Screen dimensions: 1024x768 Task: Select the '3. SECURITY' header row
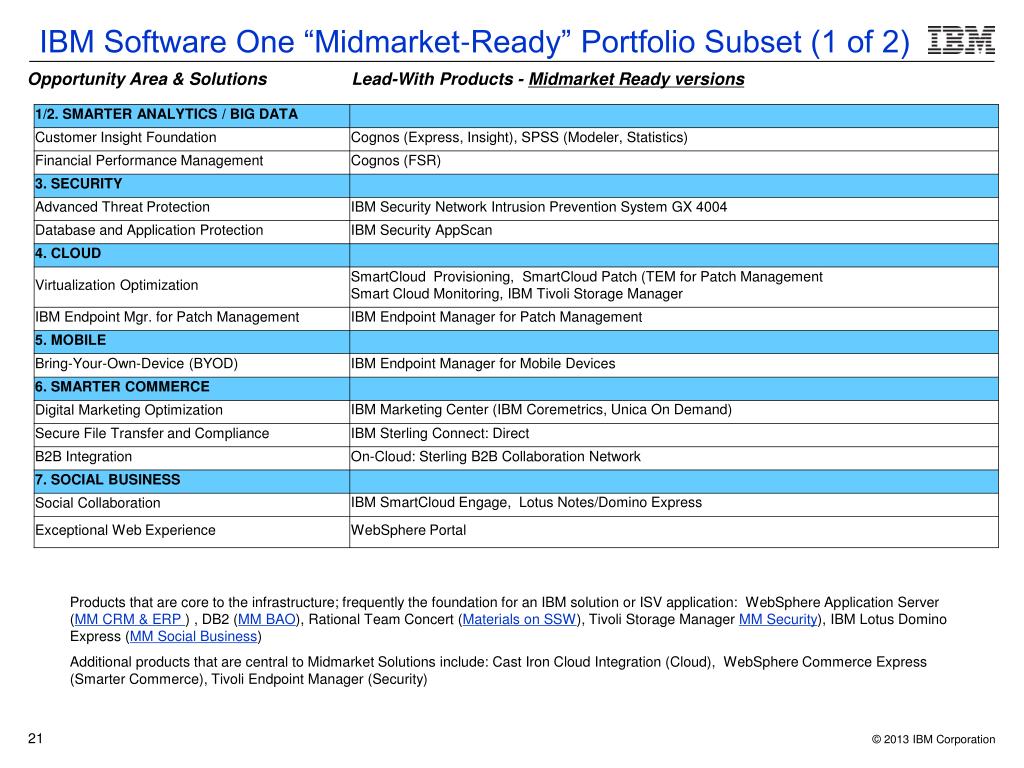pos(516,185)
